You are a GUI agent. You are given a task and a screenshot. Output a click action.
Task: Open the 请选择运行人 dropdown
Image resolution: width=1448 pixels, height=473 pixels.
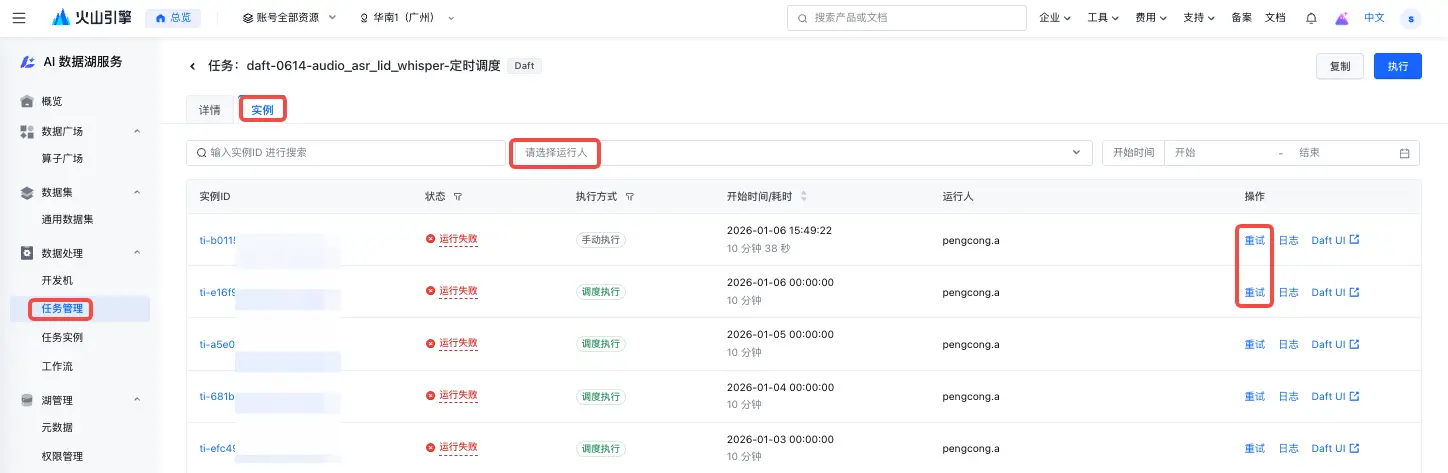click(800, 152)
